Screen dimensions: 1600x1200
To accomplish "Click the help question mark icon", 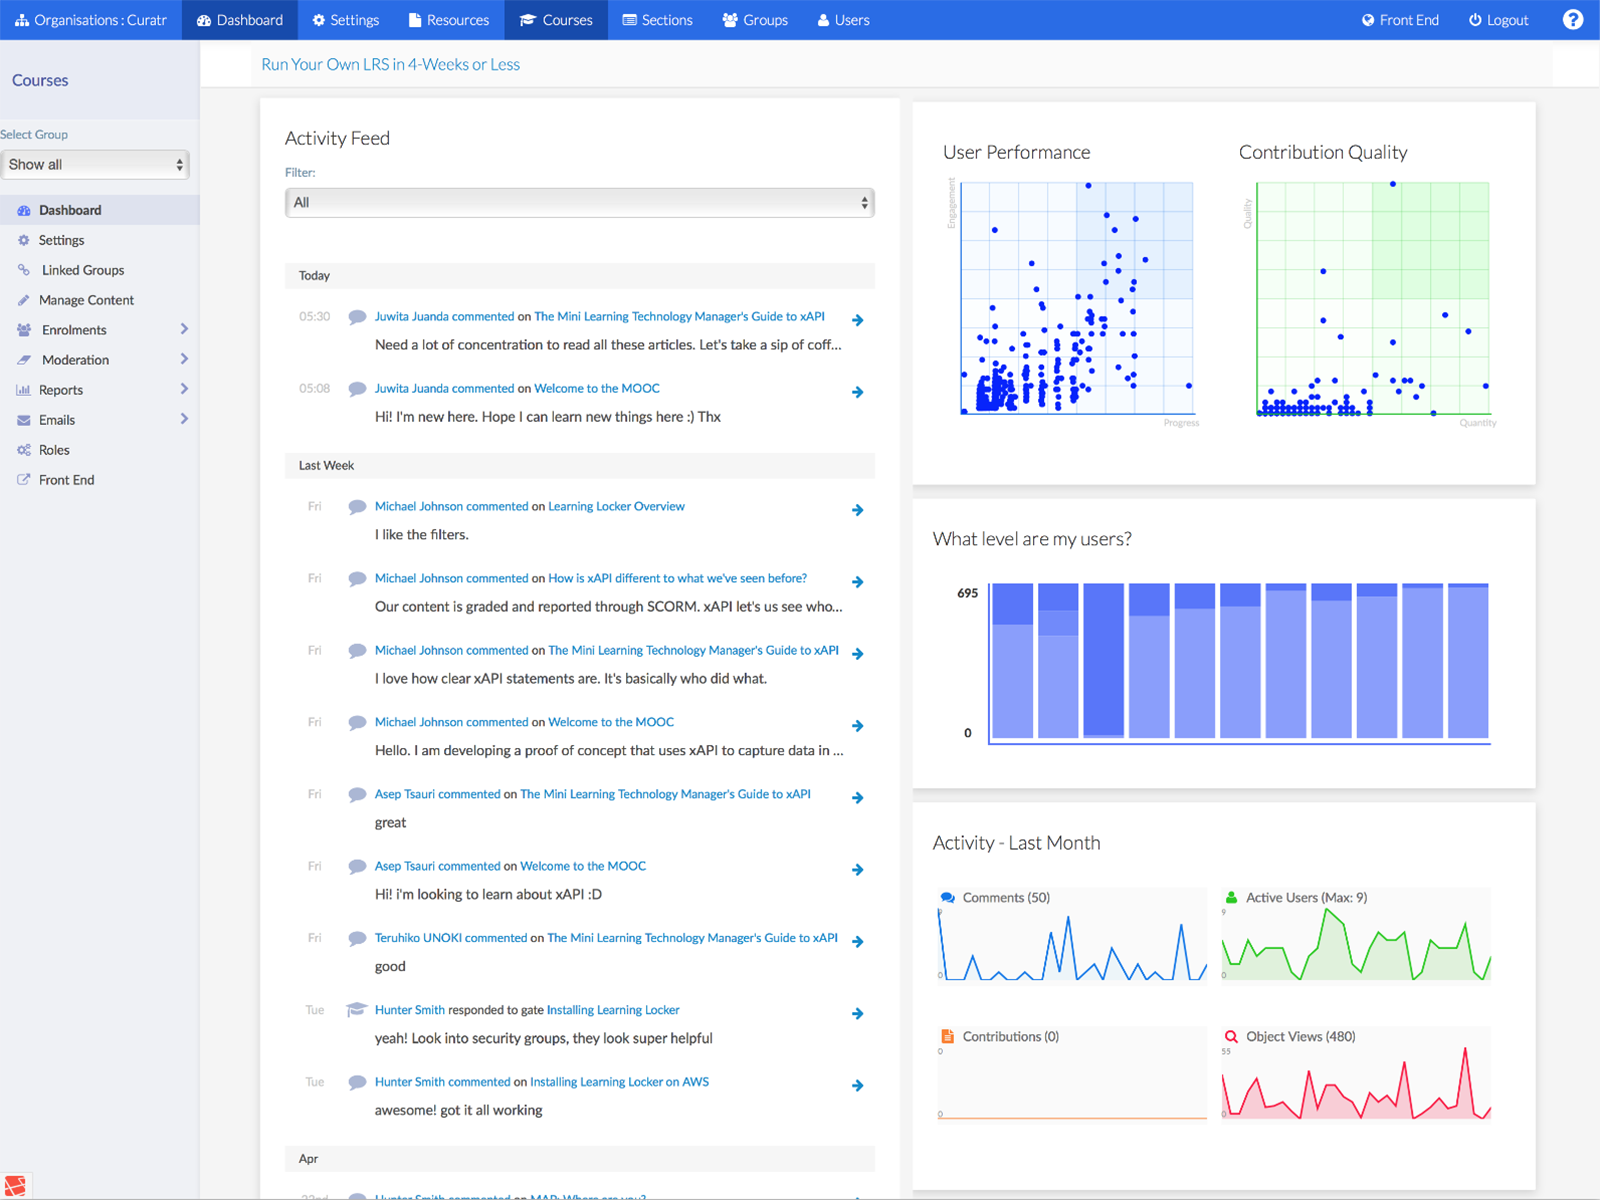I will 1573,20.
